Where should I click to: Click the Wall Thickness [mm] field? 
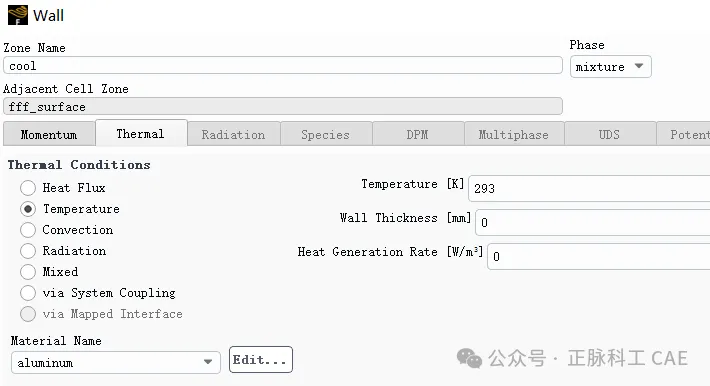pyautogui.click(x=593, y=222)
